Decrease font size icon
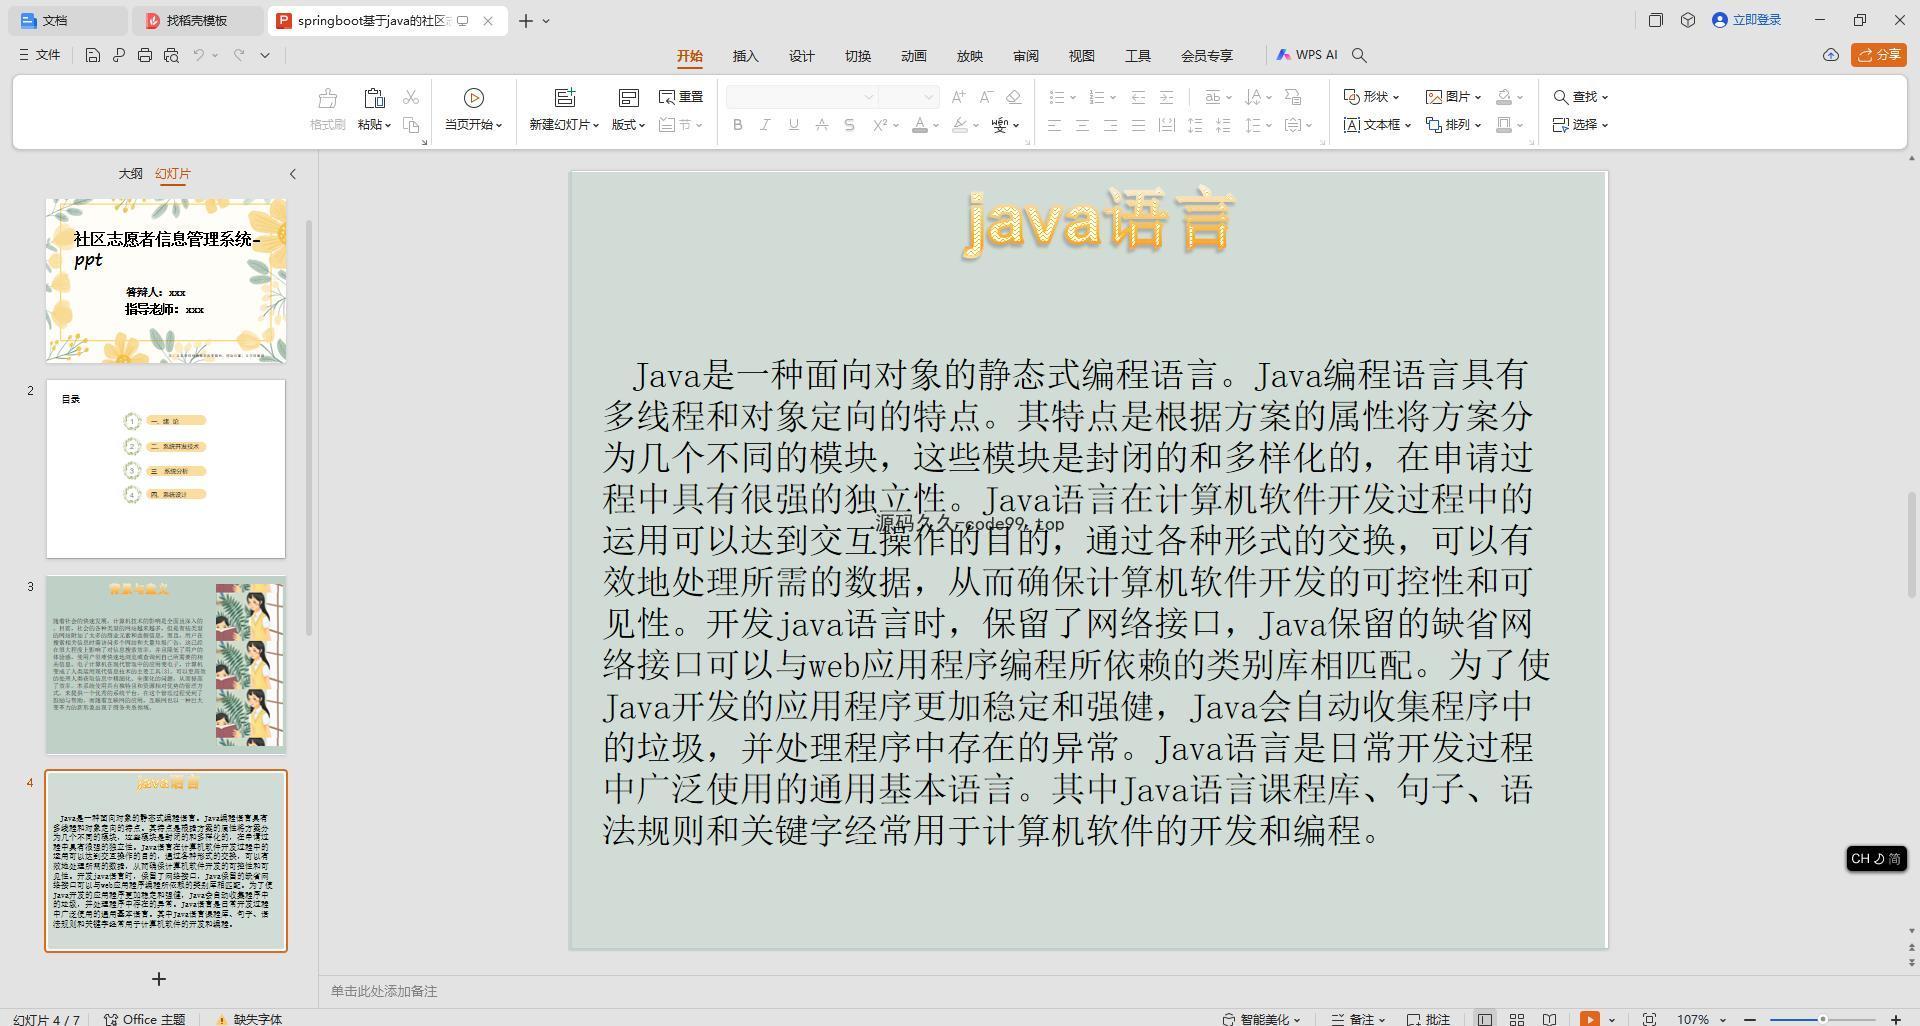The height and width of the screenshot is (1026, 1920). (986, 97)
